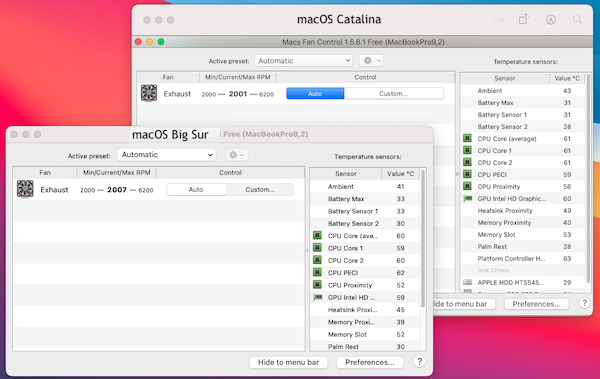Open the Active preset dropdown in Big Sur window
This screenshot has height=379, width=600.
pos(166,155)
